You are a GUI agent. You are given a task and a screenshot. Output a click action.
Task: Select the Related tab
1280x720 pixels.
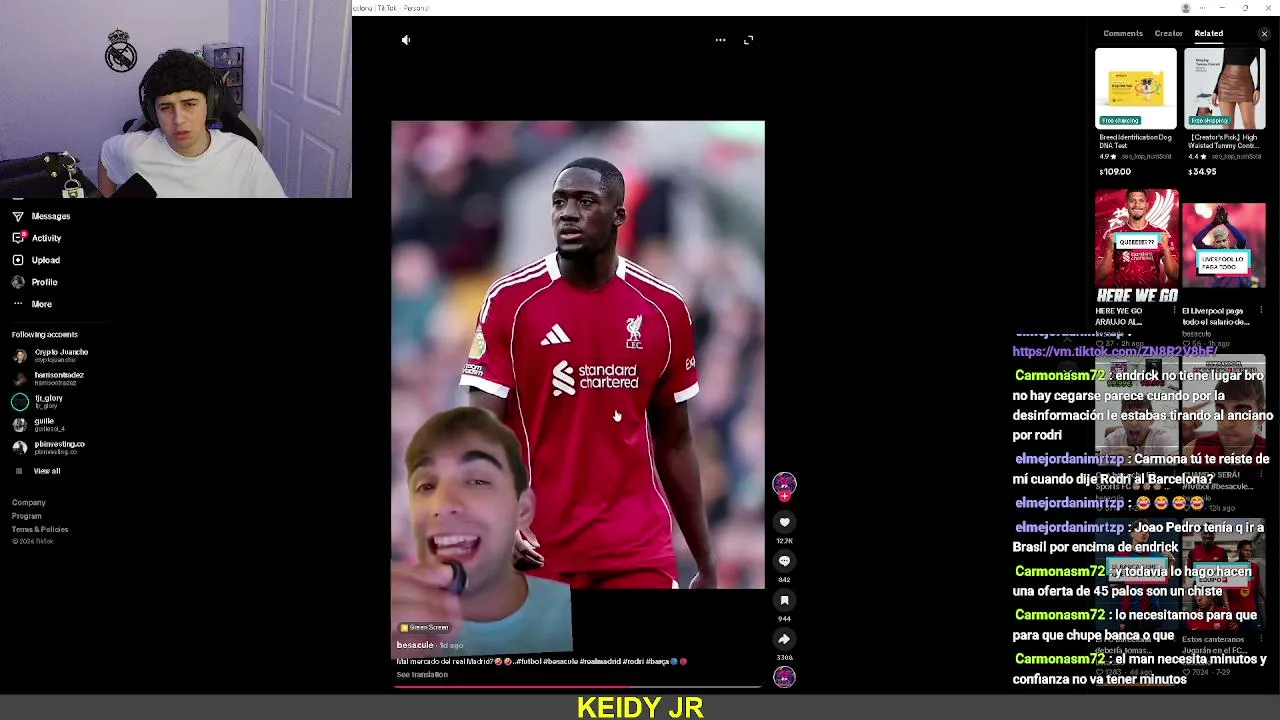[1208, 33]
